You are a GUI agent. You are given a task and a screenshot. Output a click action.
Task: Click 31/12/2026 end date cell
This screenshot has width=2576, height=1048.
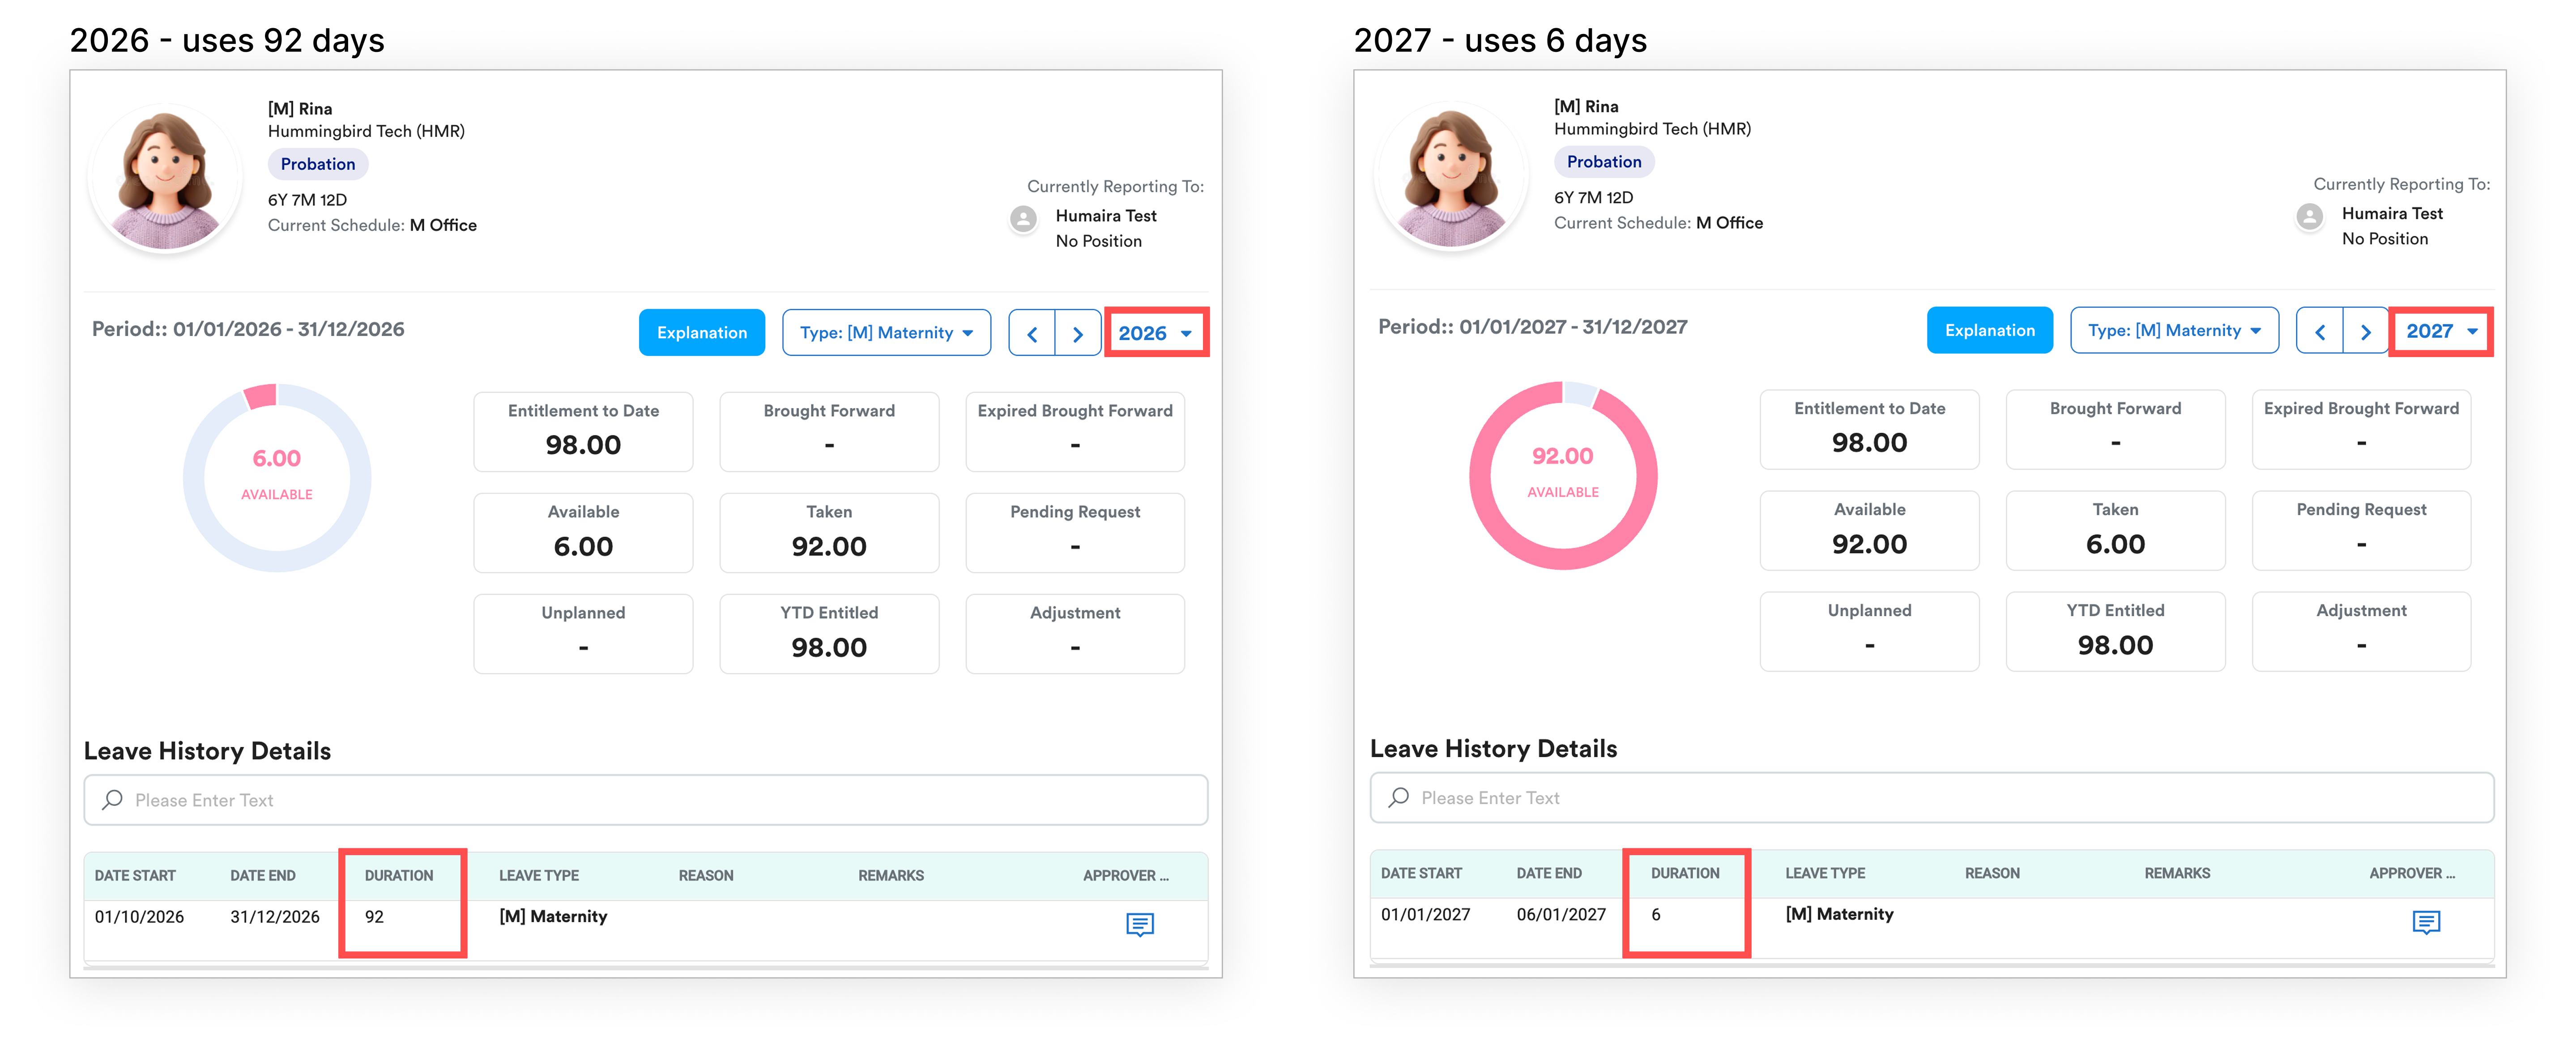(x=275, y=917)
